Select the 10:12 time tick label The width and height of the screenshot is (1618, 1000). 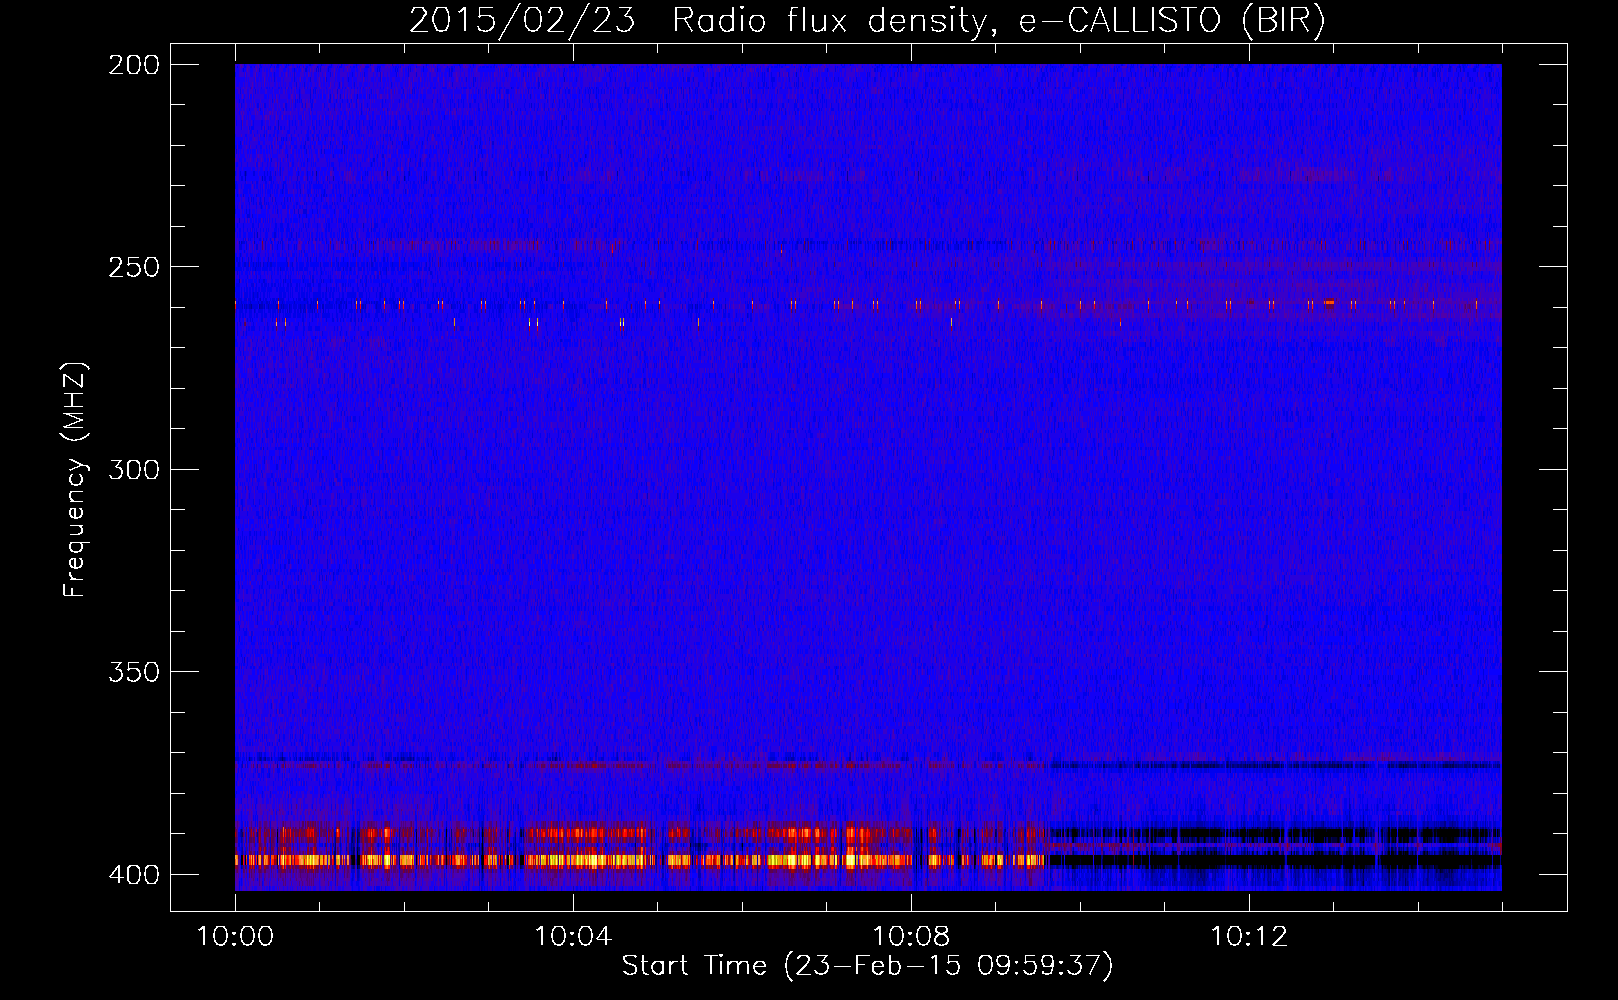1249,936
